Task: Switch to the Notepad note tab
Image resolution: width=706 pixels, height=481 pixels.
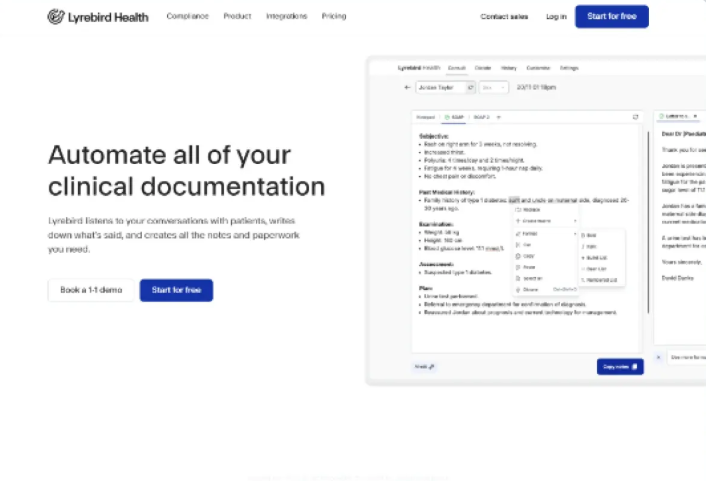Action: 425,117
